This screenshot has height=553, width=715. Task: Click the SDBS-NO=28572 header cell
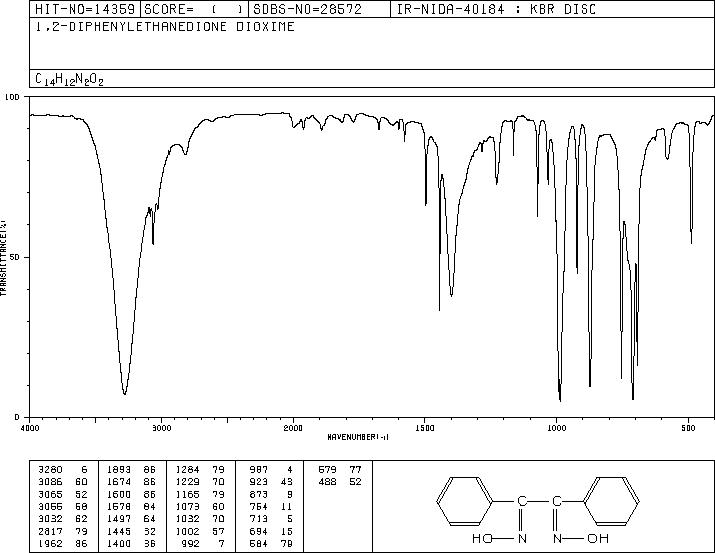tap(319, 9)
